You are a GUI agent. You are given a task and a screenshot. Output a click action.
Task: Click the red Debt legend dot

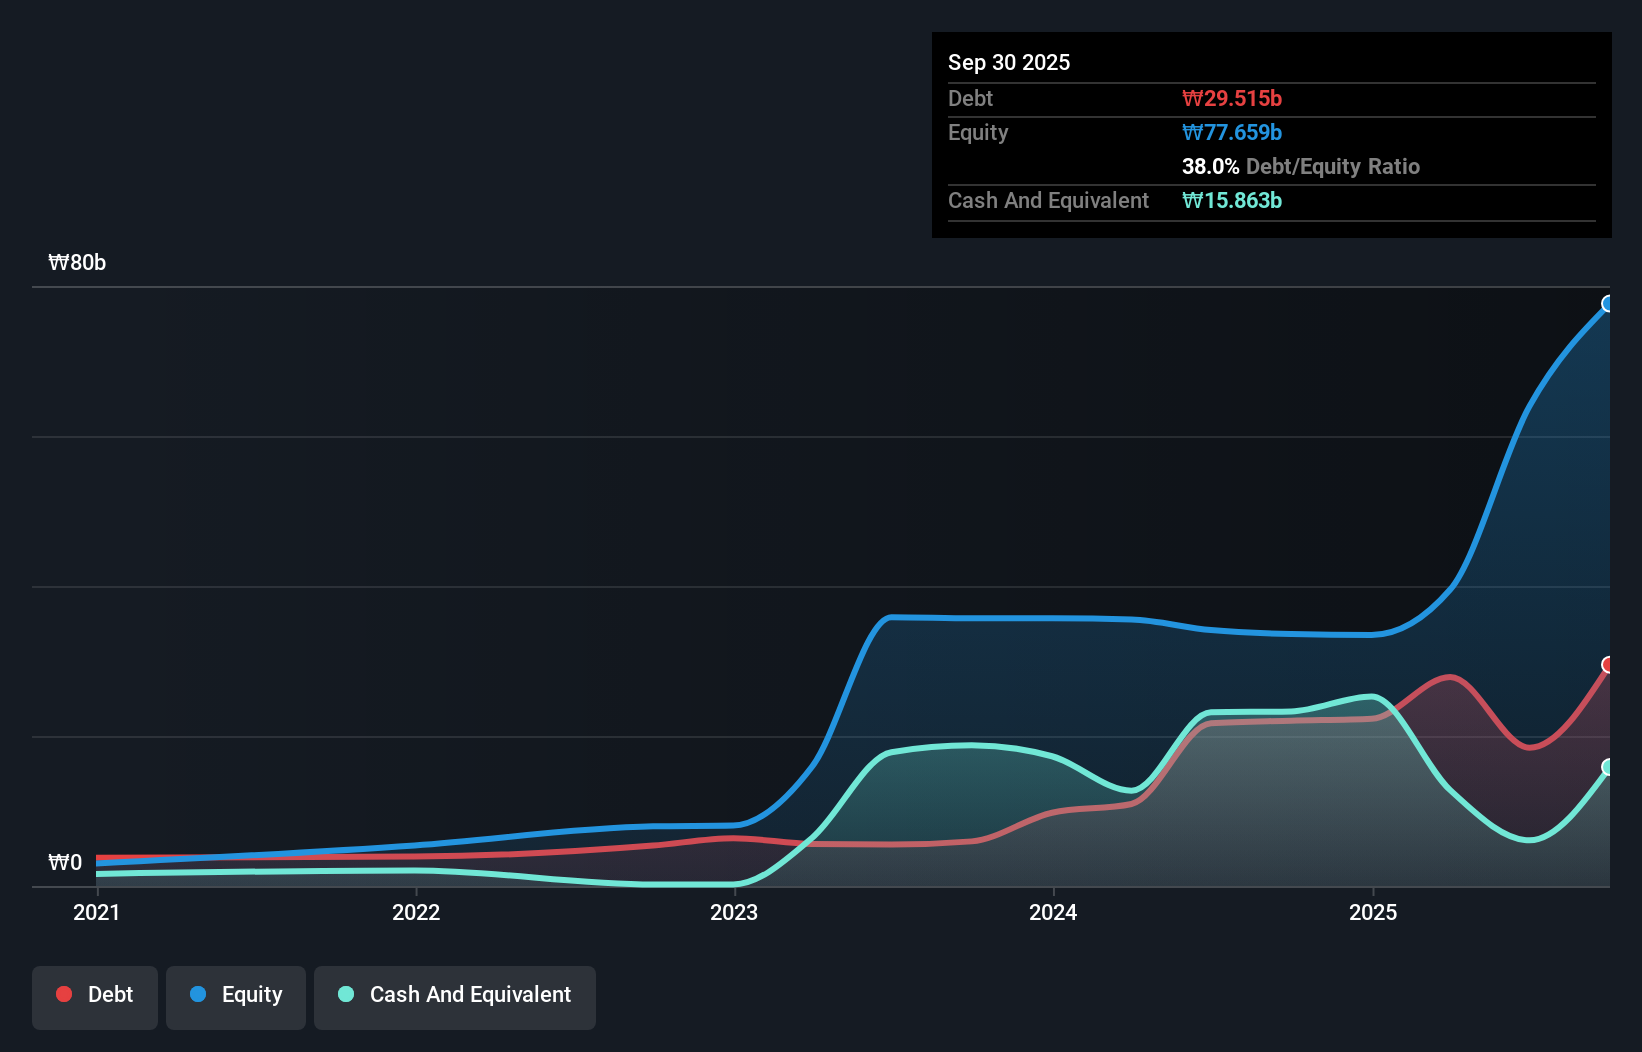tap(63, 994)
